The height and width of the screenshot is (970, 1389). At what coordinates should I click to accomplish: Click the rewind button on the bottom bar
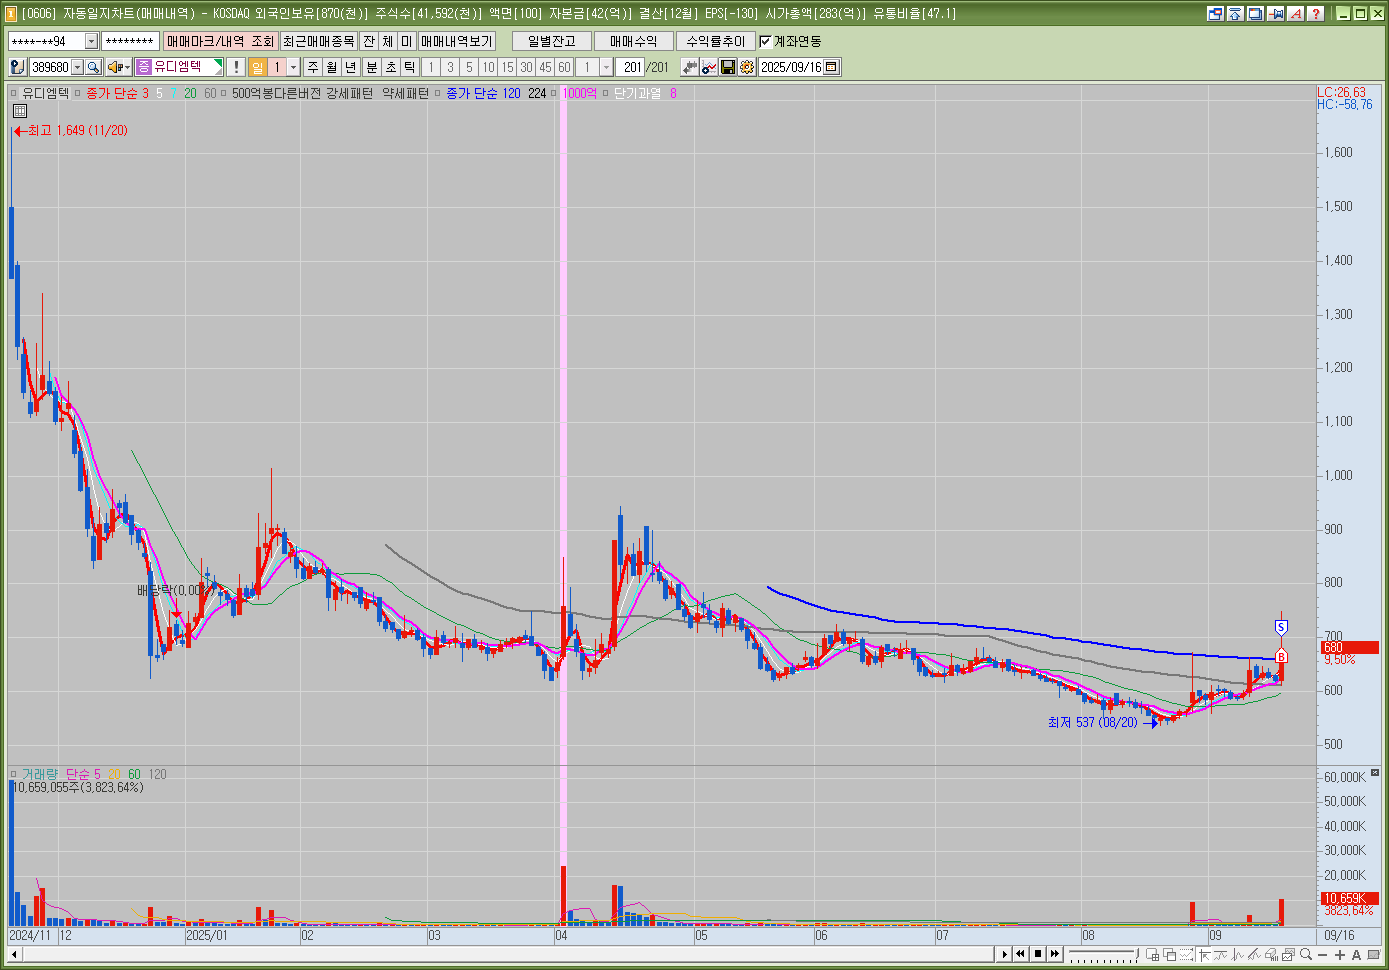click(x=1020, y=954)
